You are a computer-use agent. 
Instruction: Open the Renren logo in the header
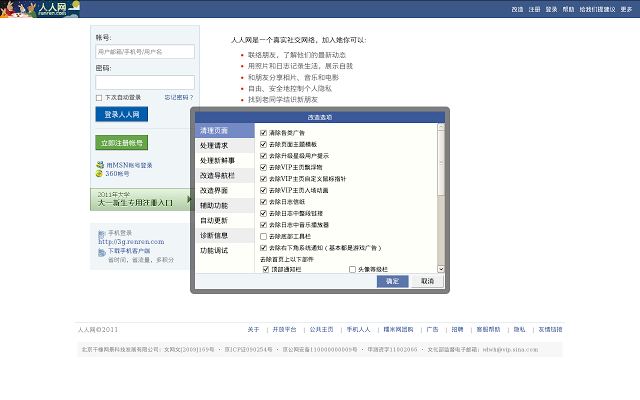click(40, 9)
